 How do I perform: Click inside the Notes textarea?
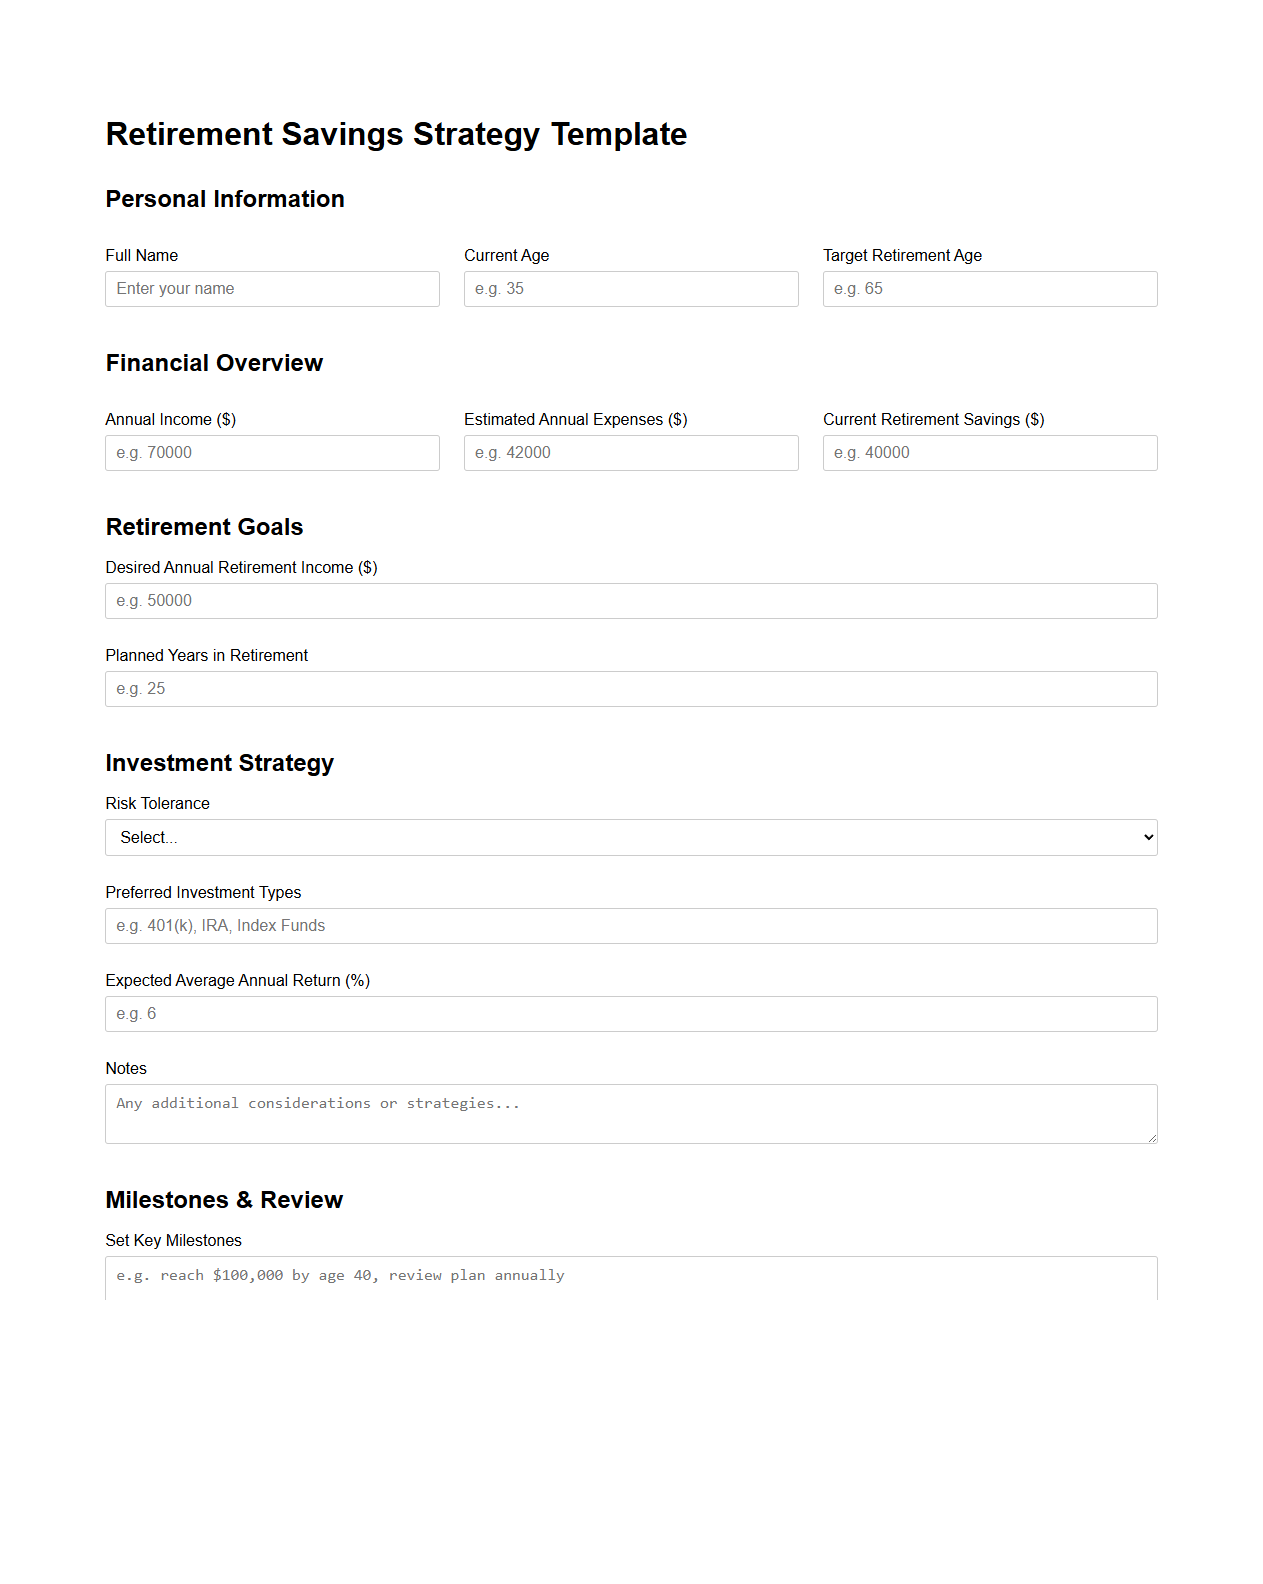pos(630,1113)
